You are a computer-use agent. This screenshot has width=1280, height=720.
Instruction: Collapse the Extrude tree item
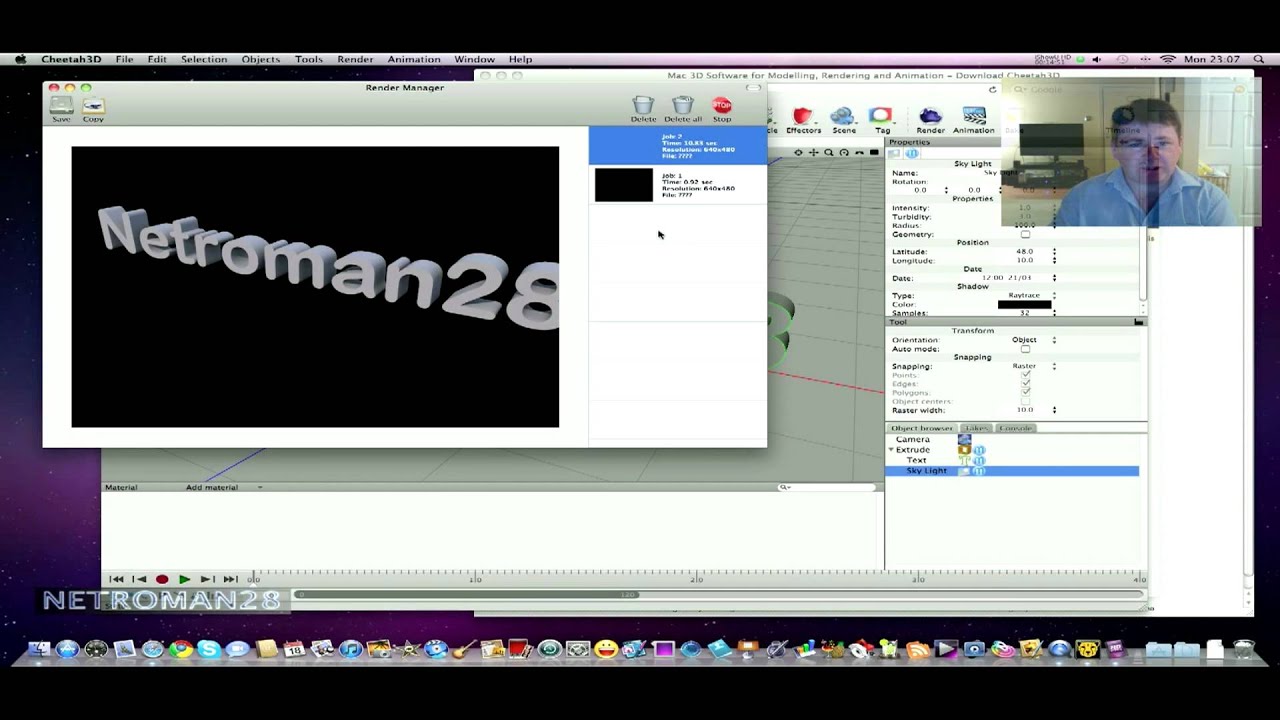[891, 450]
